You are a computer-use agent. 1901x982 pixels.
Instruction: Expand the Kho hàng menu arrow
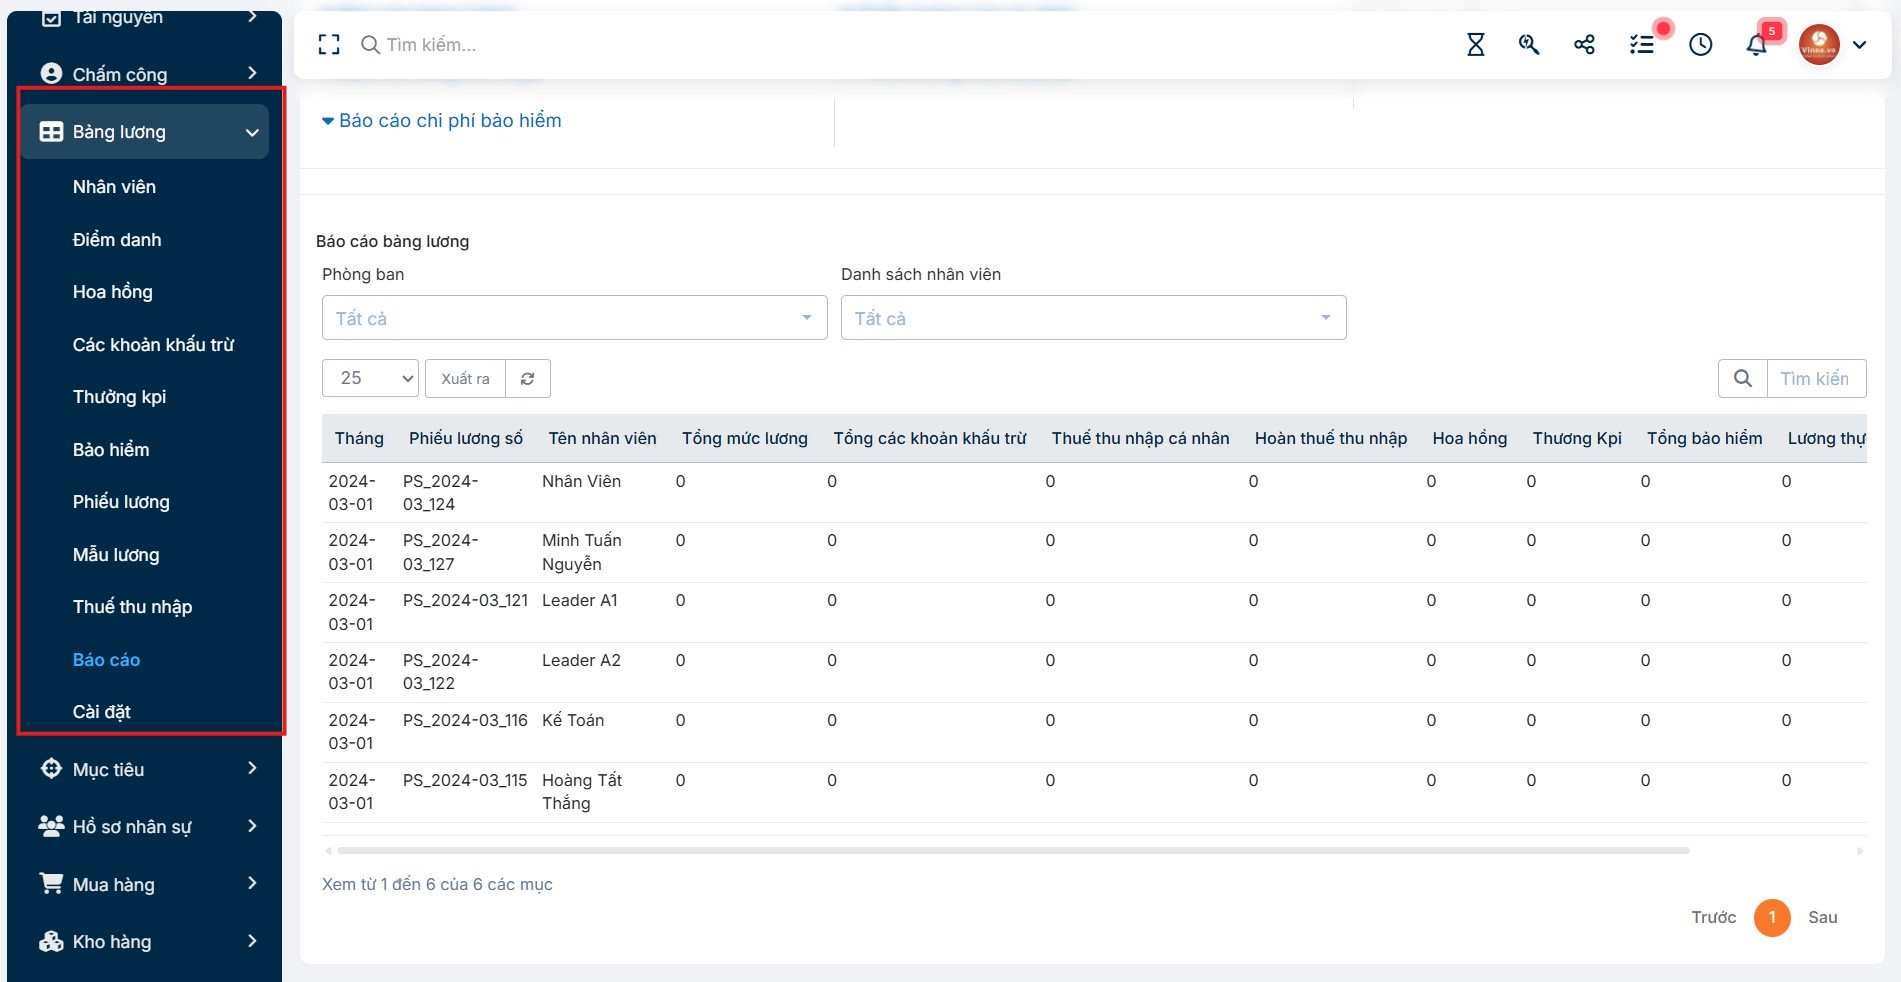(x=252, y=941)
